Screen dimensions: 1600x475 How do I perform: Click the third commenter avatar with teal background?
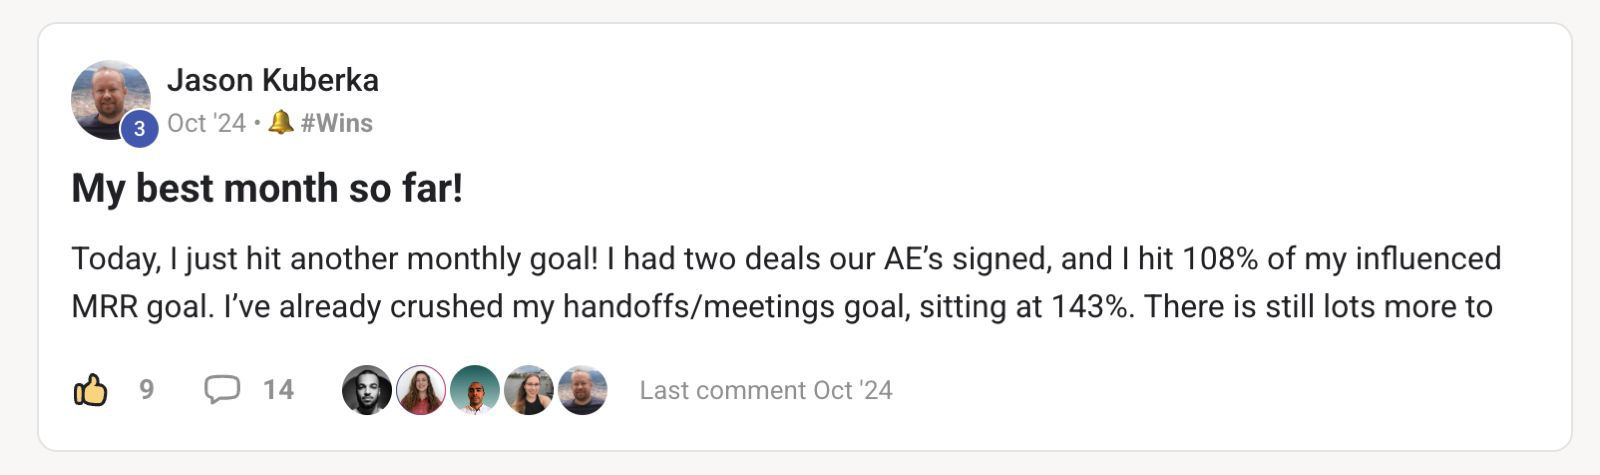(x=475, y=390)
